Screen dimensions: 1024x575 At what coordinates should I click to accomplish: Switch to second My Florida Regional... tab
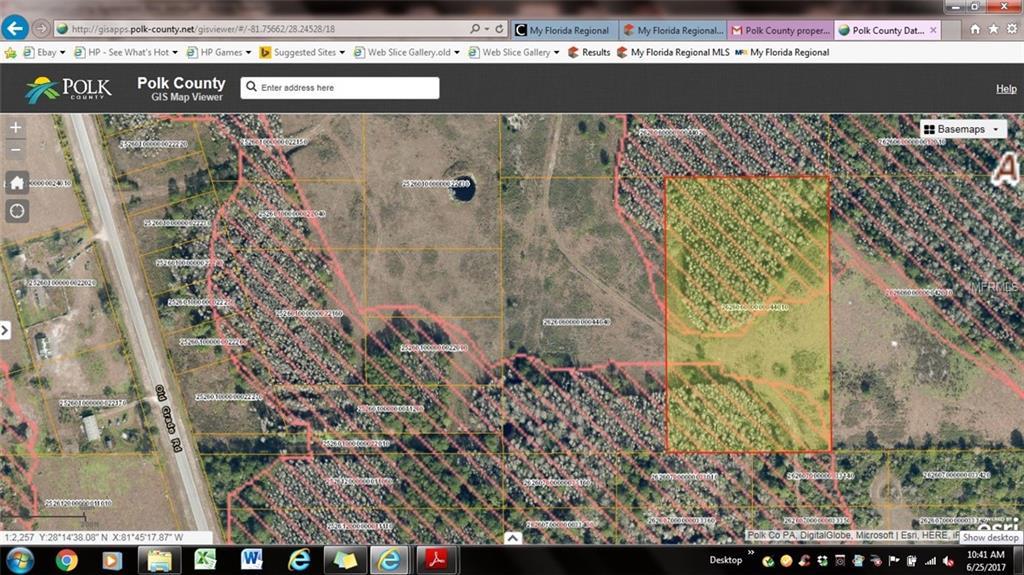tap(673, 30)
